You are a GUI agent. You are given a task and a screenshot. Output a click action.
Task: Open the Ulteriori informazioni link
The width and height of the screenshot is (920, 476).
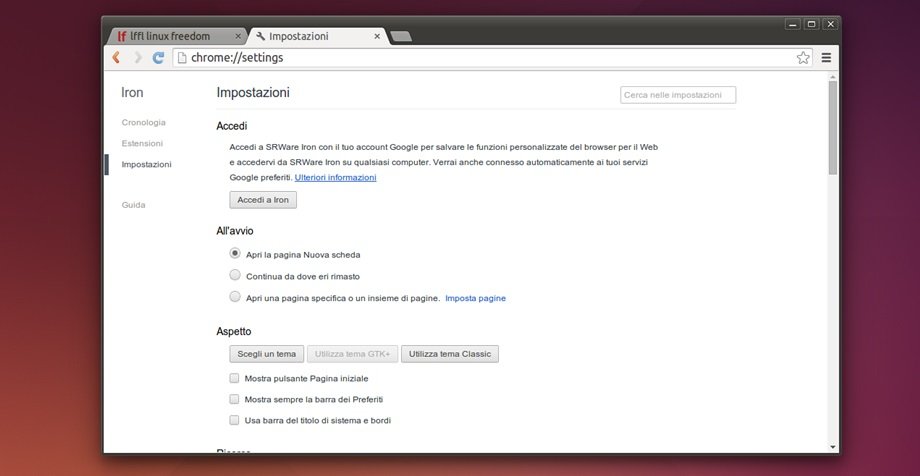pyautogui.click(x=336, y=177)
